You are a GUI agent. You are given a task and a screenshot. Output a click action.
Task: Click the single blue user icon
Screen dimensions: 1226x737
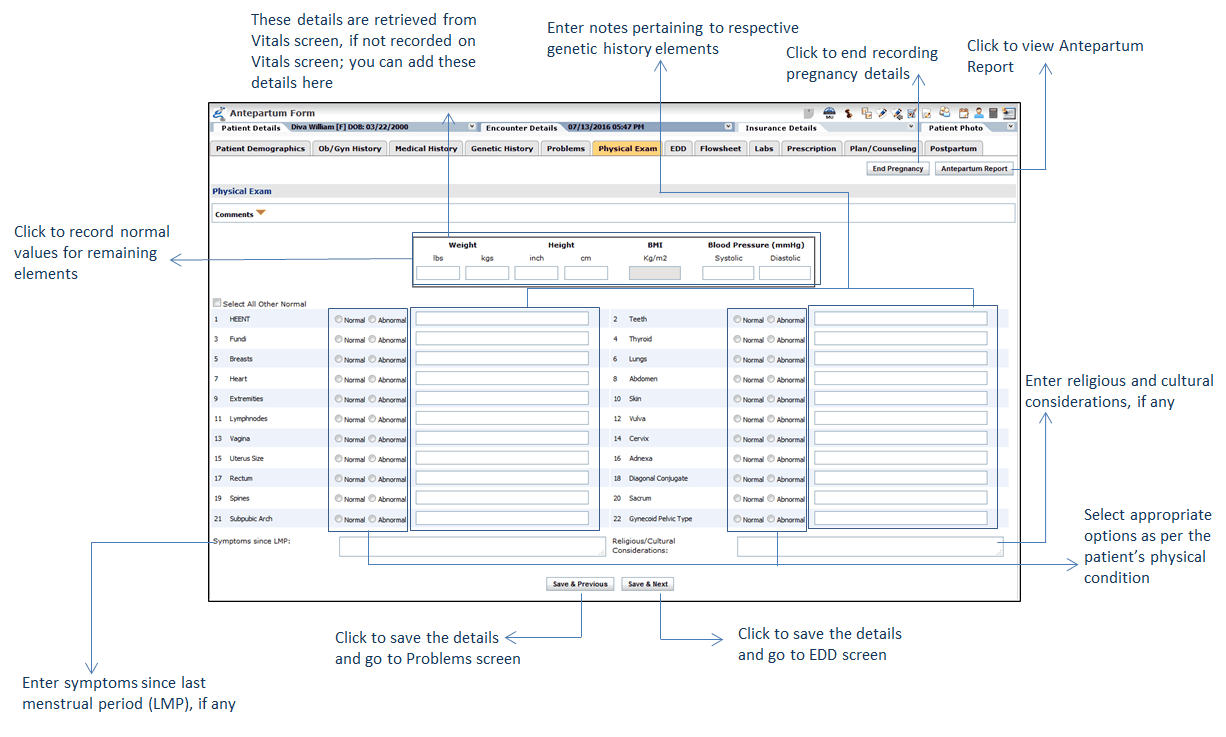[x=979, y=113]
